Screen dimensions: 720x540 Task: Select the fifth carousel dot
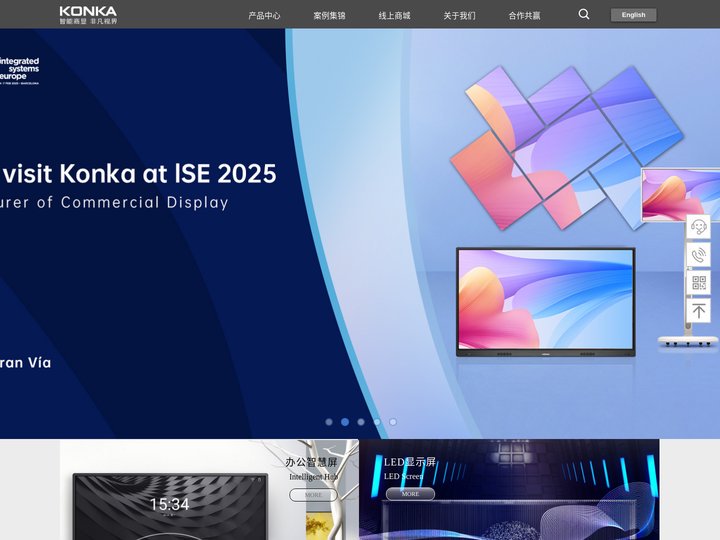pyautogui.click(x=393, y=422)
